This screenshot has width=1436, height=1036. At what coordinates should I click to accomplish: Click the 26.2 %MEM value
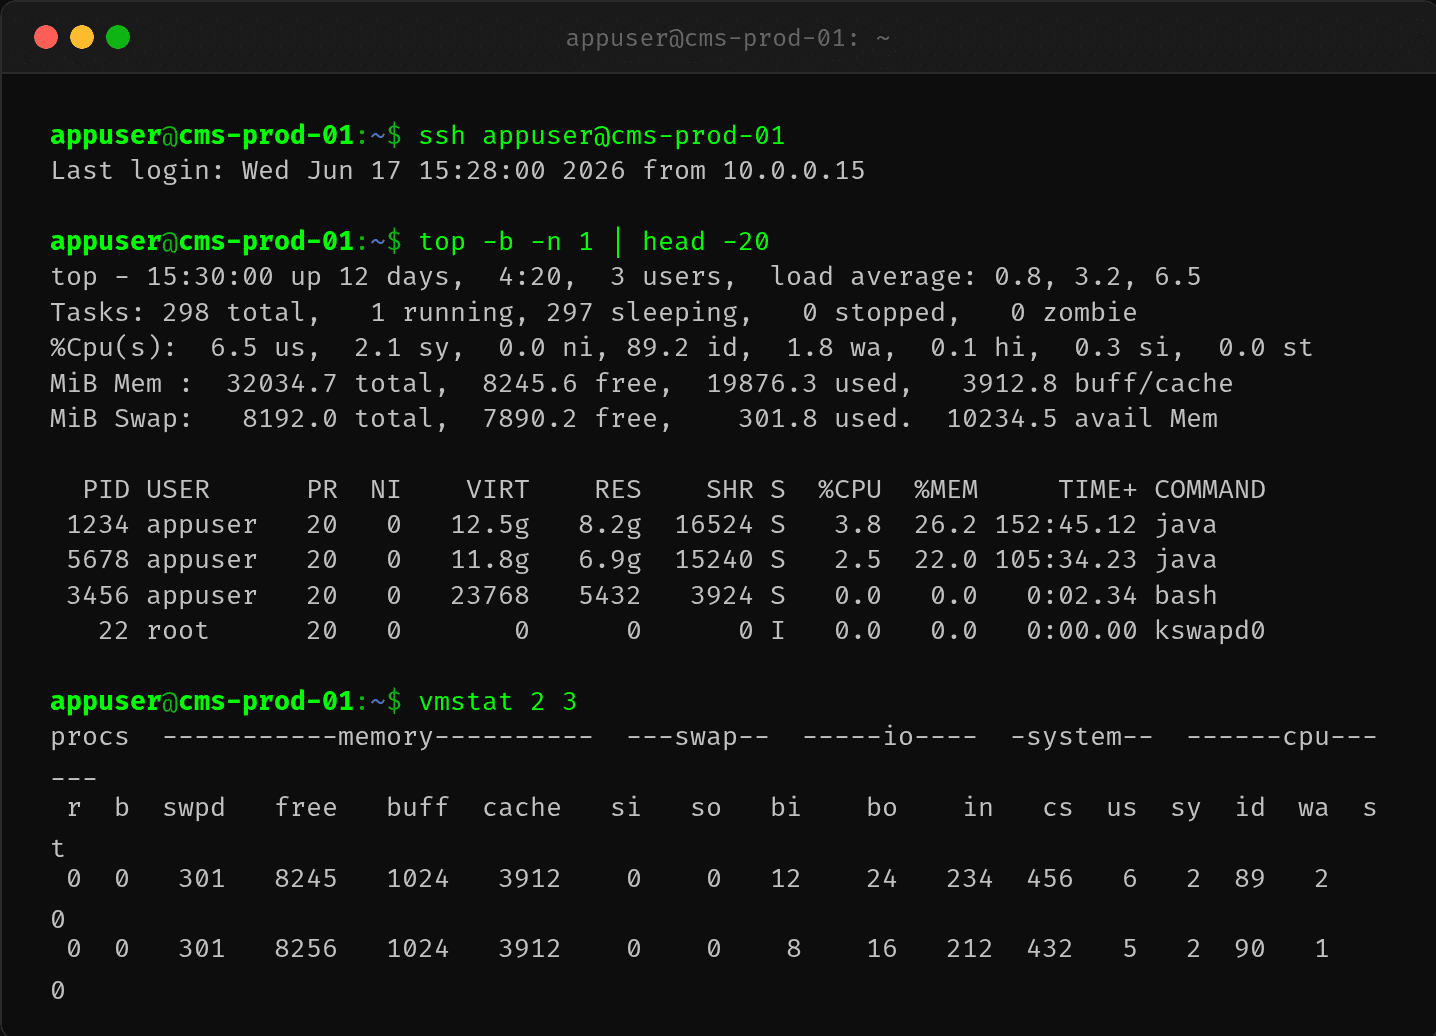coord(946,524)
